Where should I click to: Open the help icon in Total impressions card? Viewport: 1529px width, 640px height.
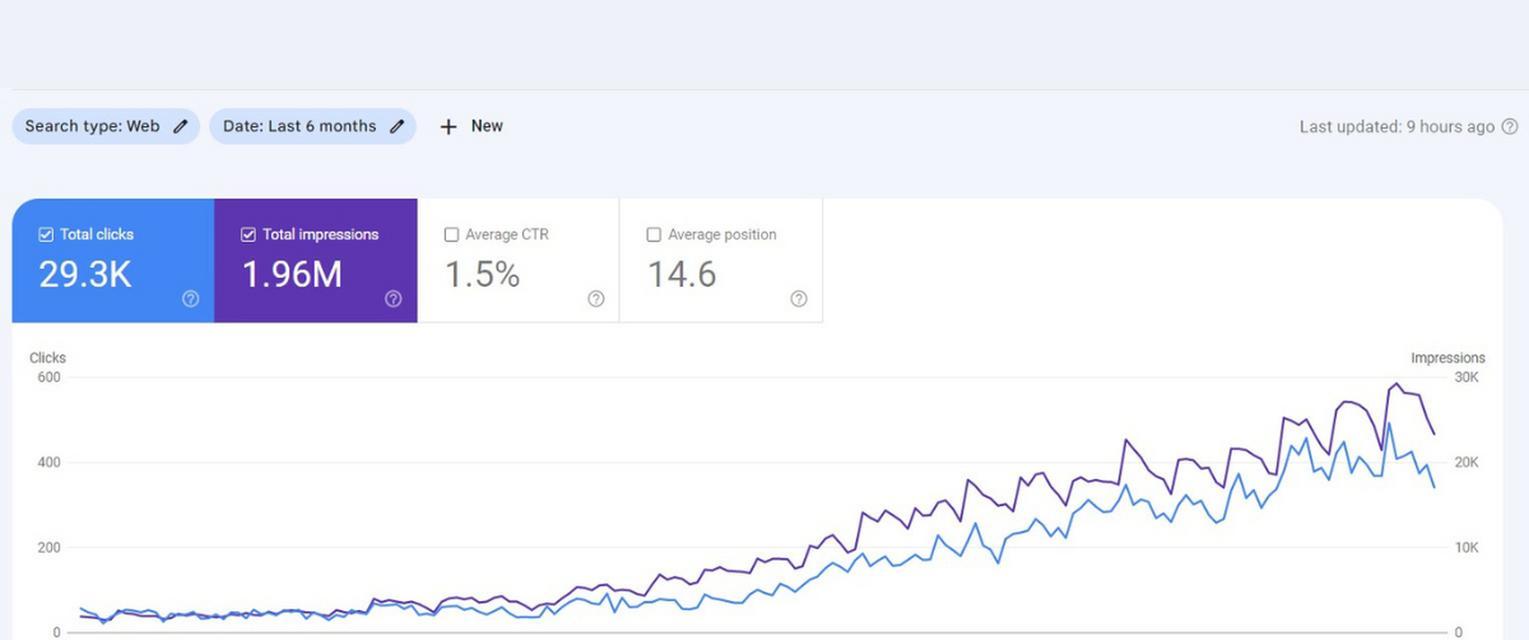pos(393,299)
